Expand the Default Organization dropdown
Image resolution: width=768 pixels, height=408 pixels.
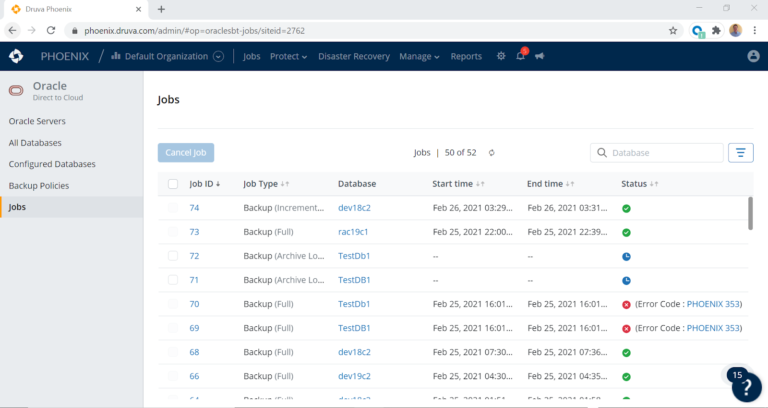click(x=218, y=57)
